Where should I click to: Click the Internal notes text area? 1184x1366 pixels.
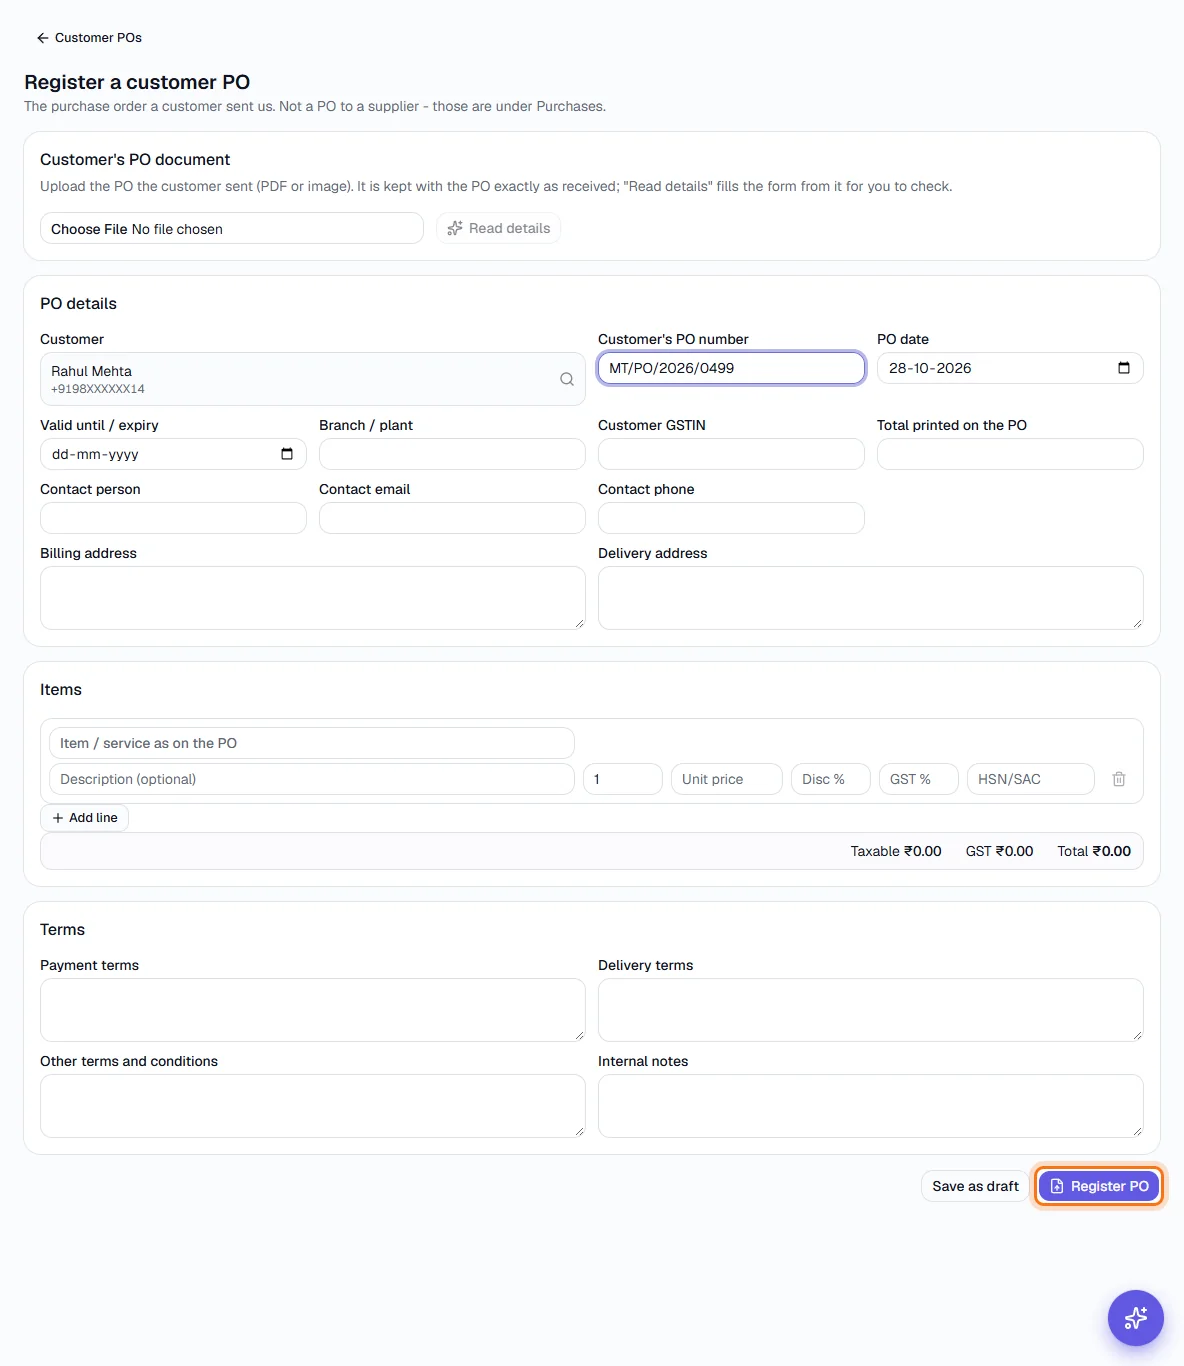(x=871, y=1106)
